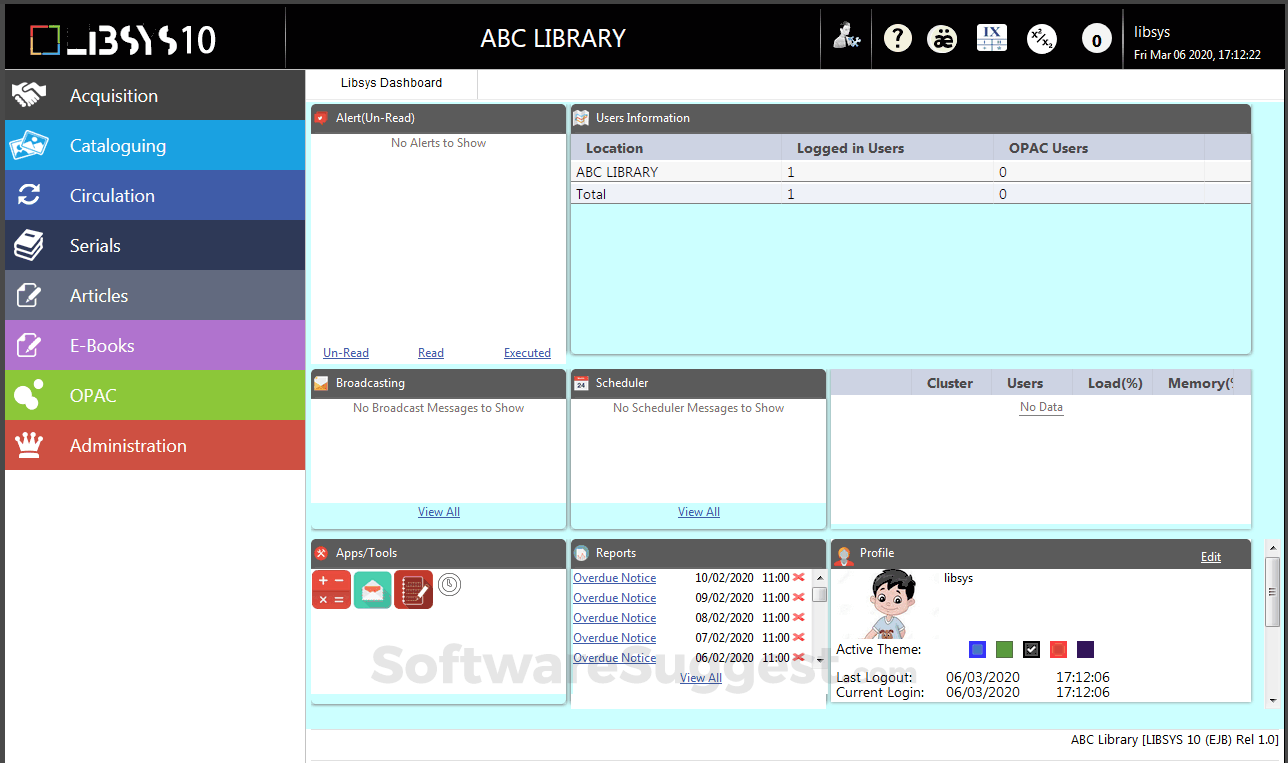Click the Un-Read alerts link
This screenshot has width=1288, height=763.
click(345, 352)
